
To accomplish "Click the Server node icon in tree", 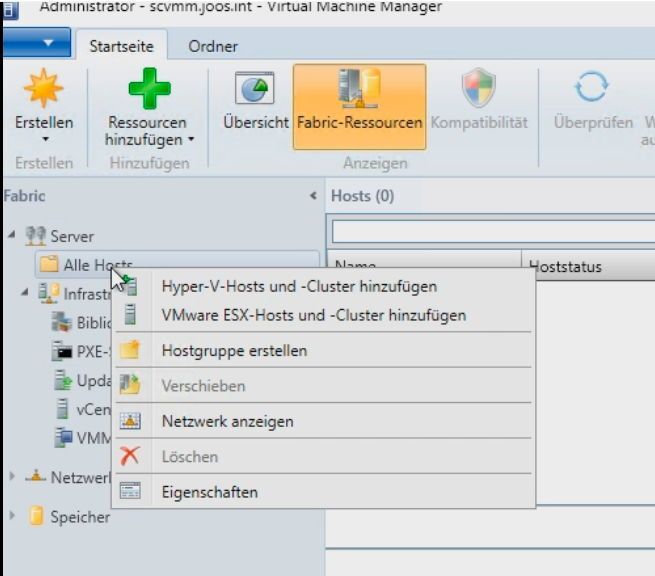I will point(35,236).
